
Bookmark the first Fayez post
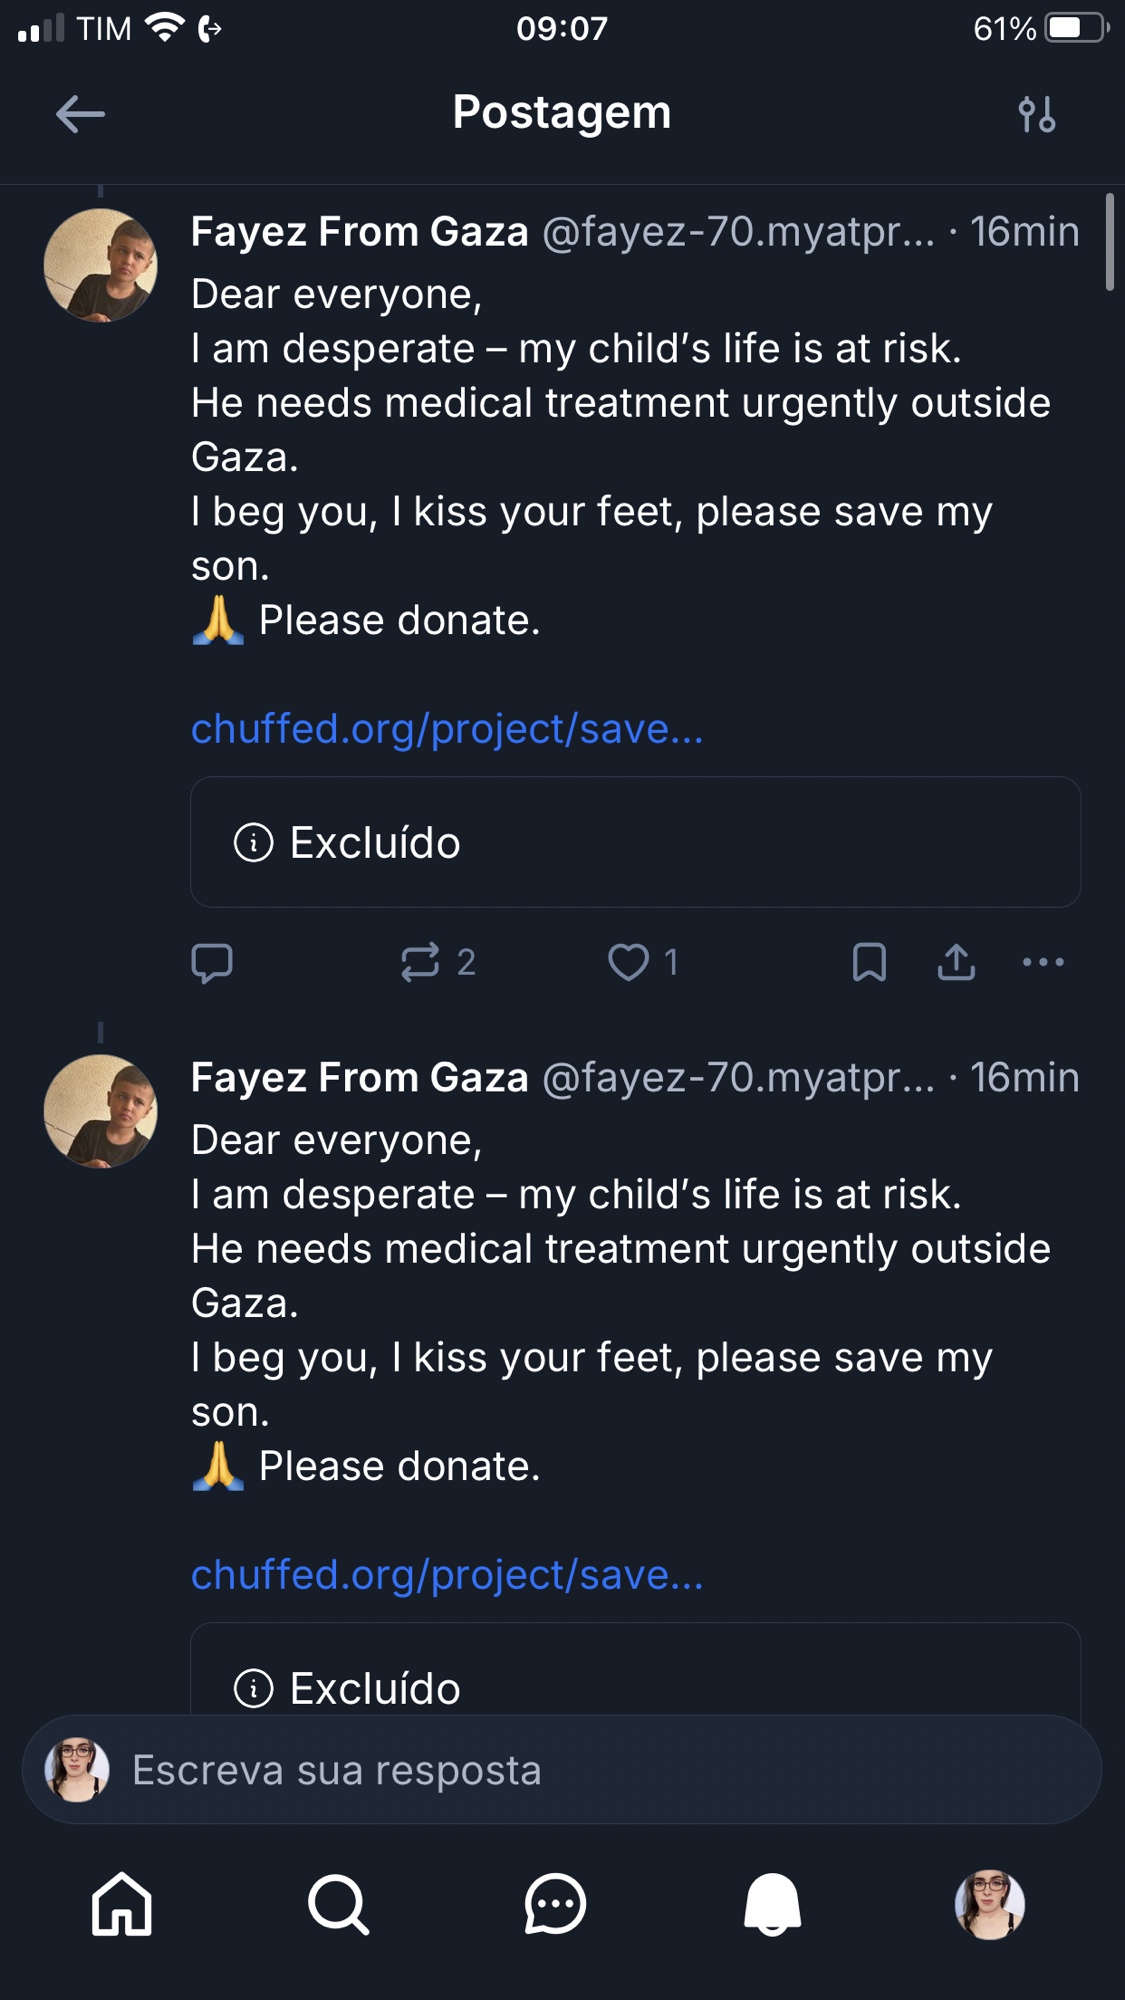click(x=869, y=962)
